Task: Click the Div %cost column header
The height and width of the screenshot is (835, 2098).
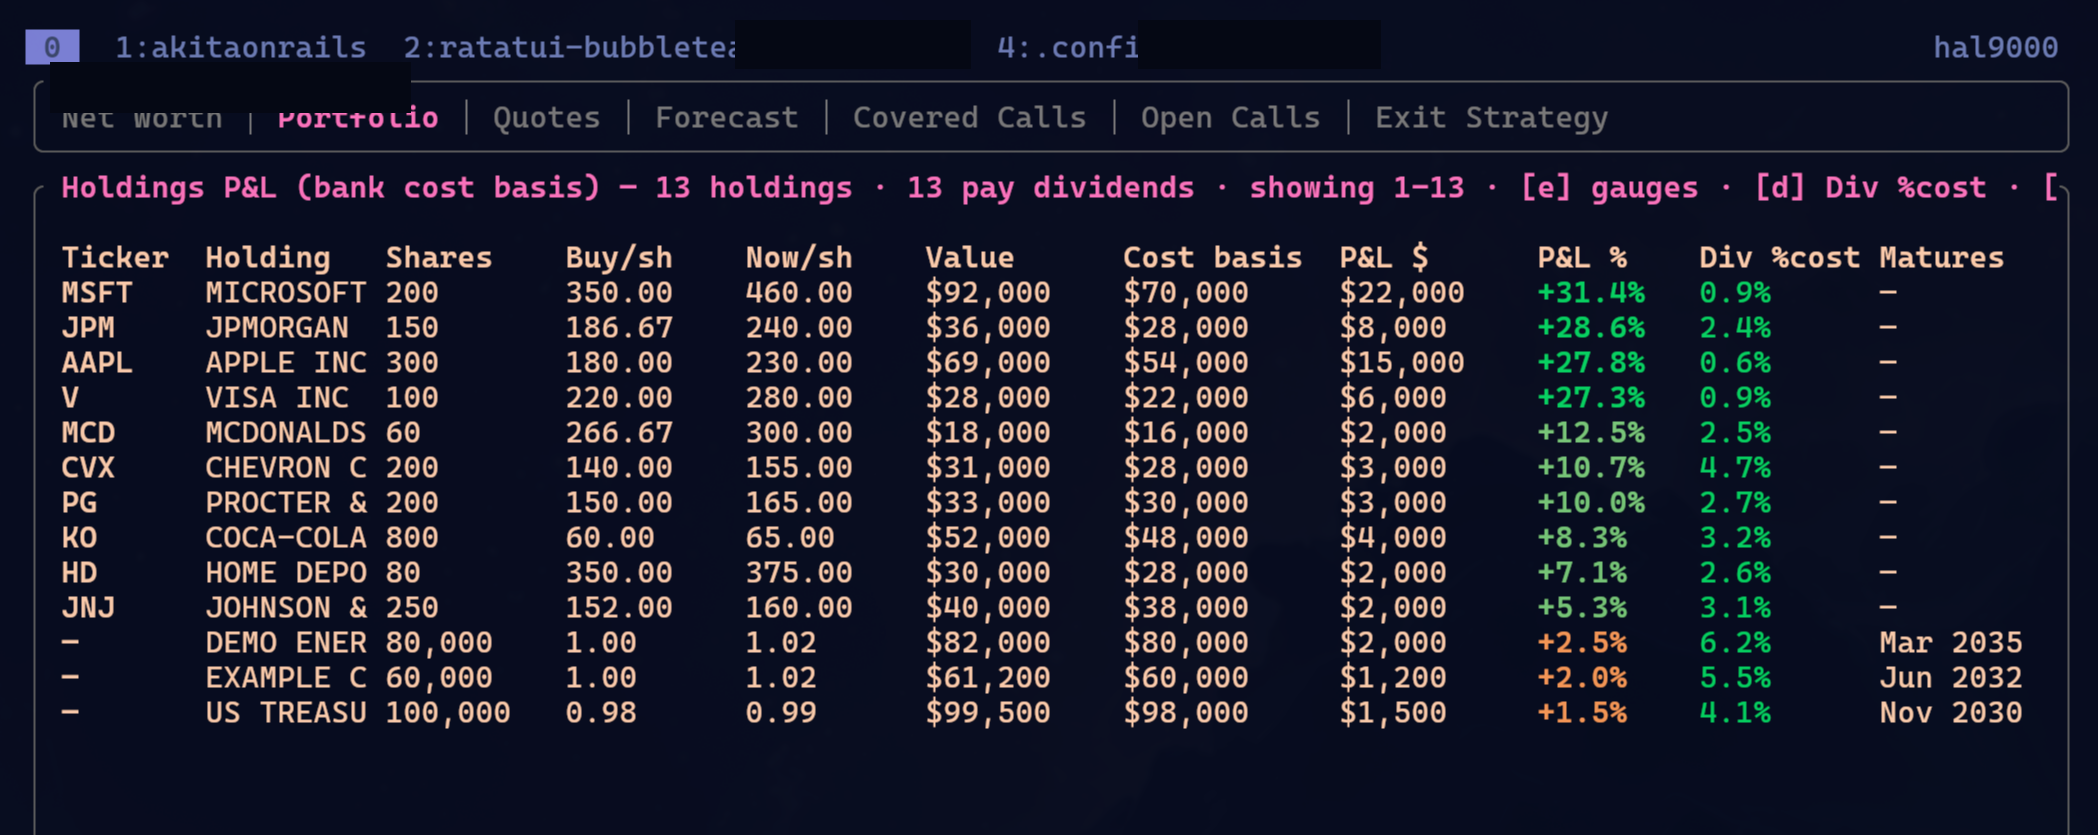Action: 1779,258
